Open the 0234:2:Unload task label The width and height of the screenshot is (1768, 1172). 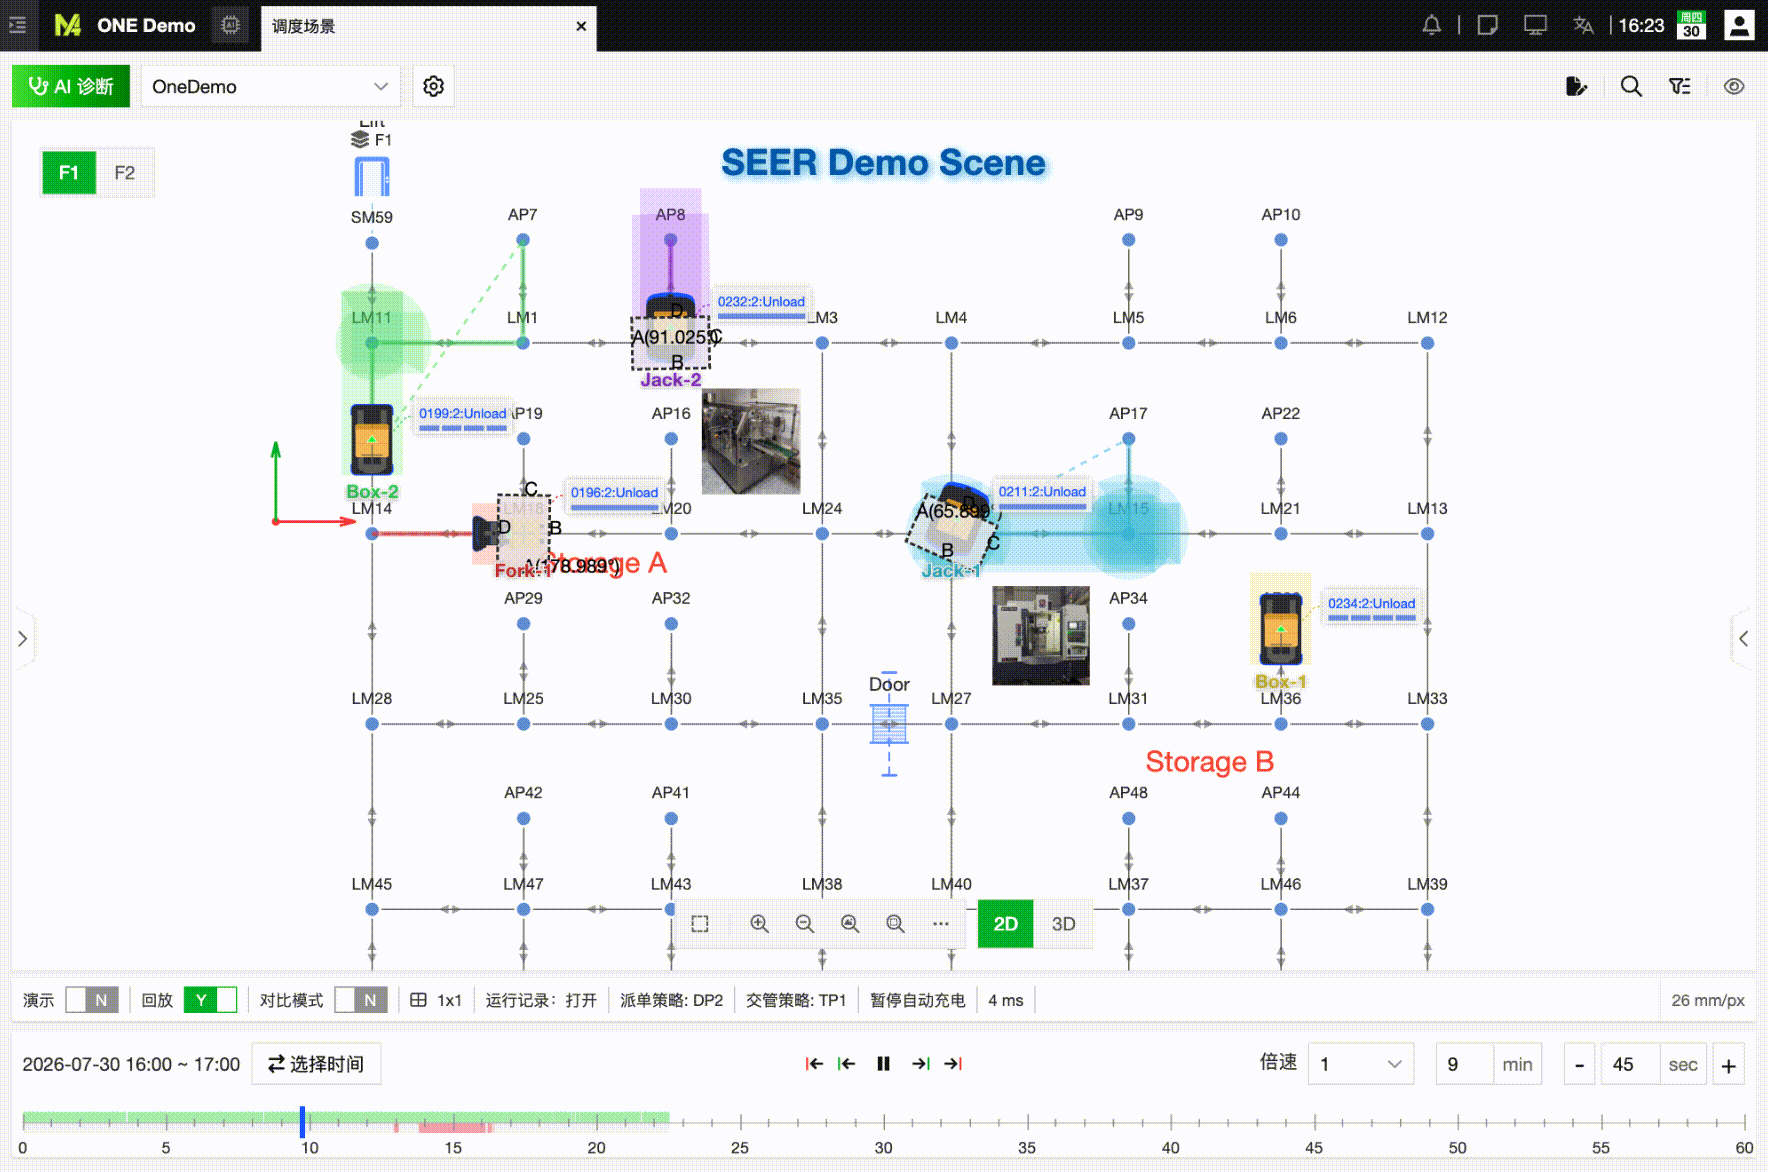click(x=1371, y=604)
